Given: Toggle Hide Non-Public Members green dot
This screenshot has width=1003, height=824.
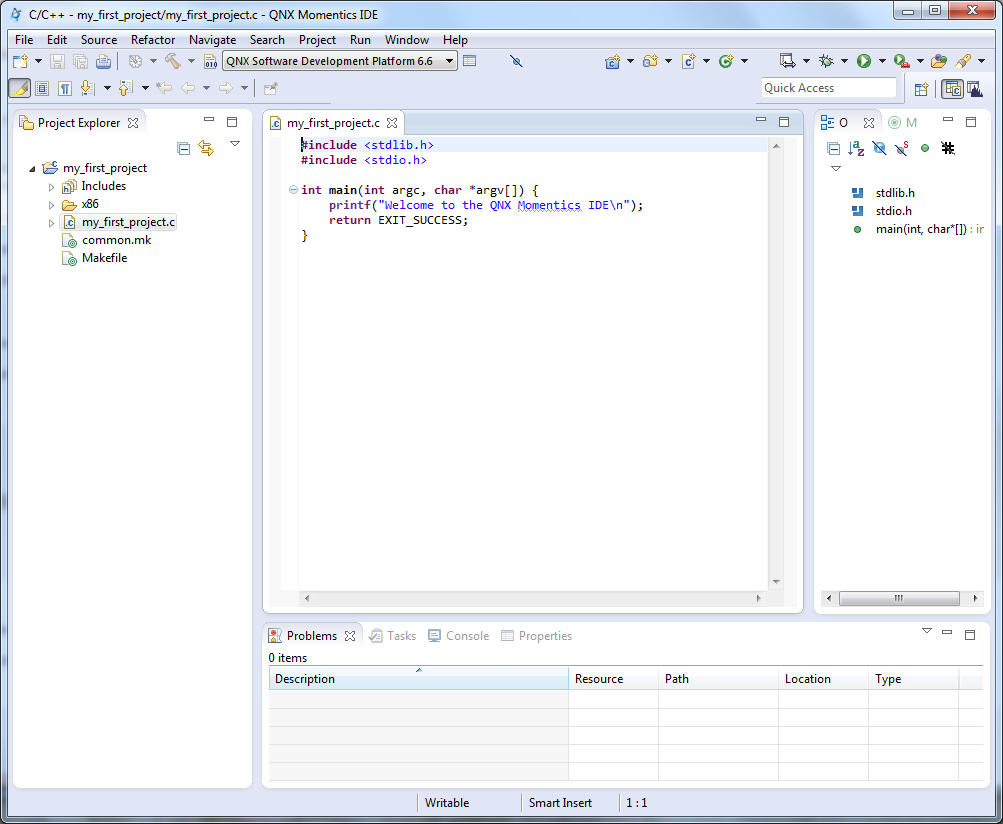Looking at the screenshot, I should click(x=925, y=148).
